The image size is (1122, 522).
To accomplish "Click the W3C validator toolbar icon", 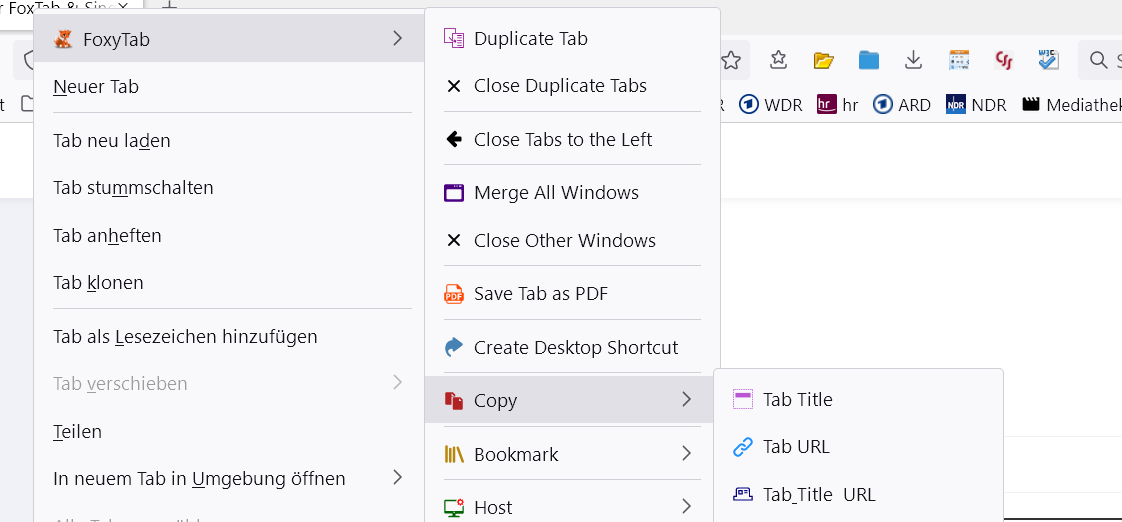I will pos(1048,61).
